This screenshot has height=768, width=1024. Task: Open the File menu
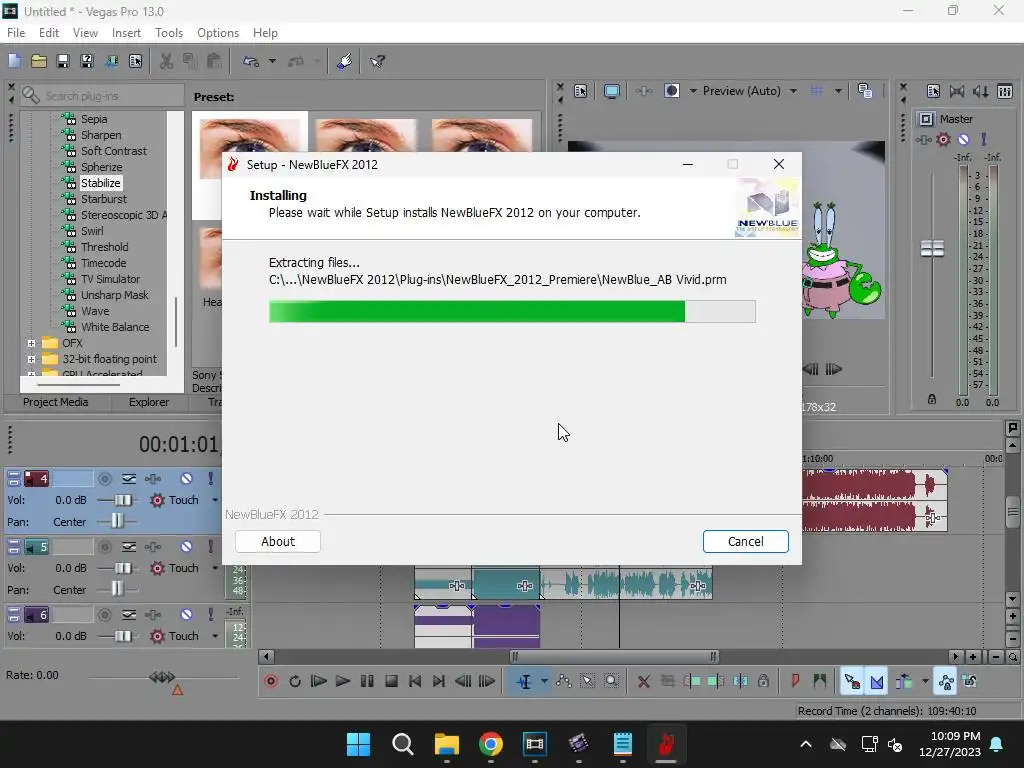(16, 33)
